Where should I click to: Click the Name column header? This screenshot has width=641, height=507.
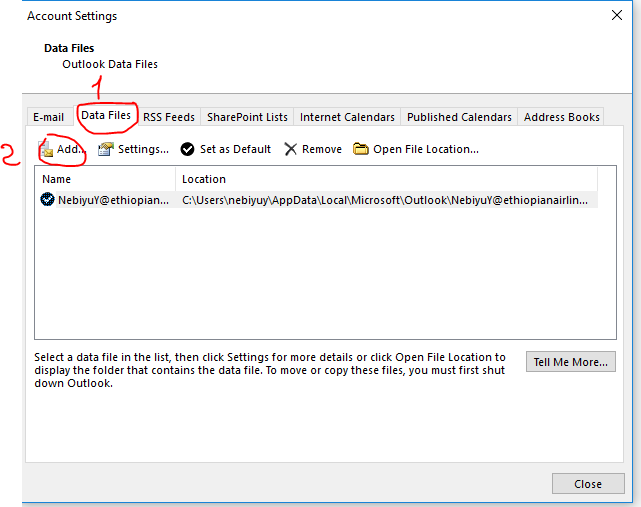coord(105,179)
